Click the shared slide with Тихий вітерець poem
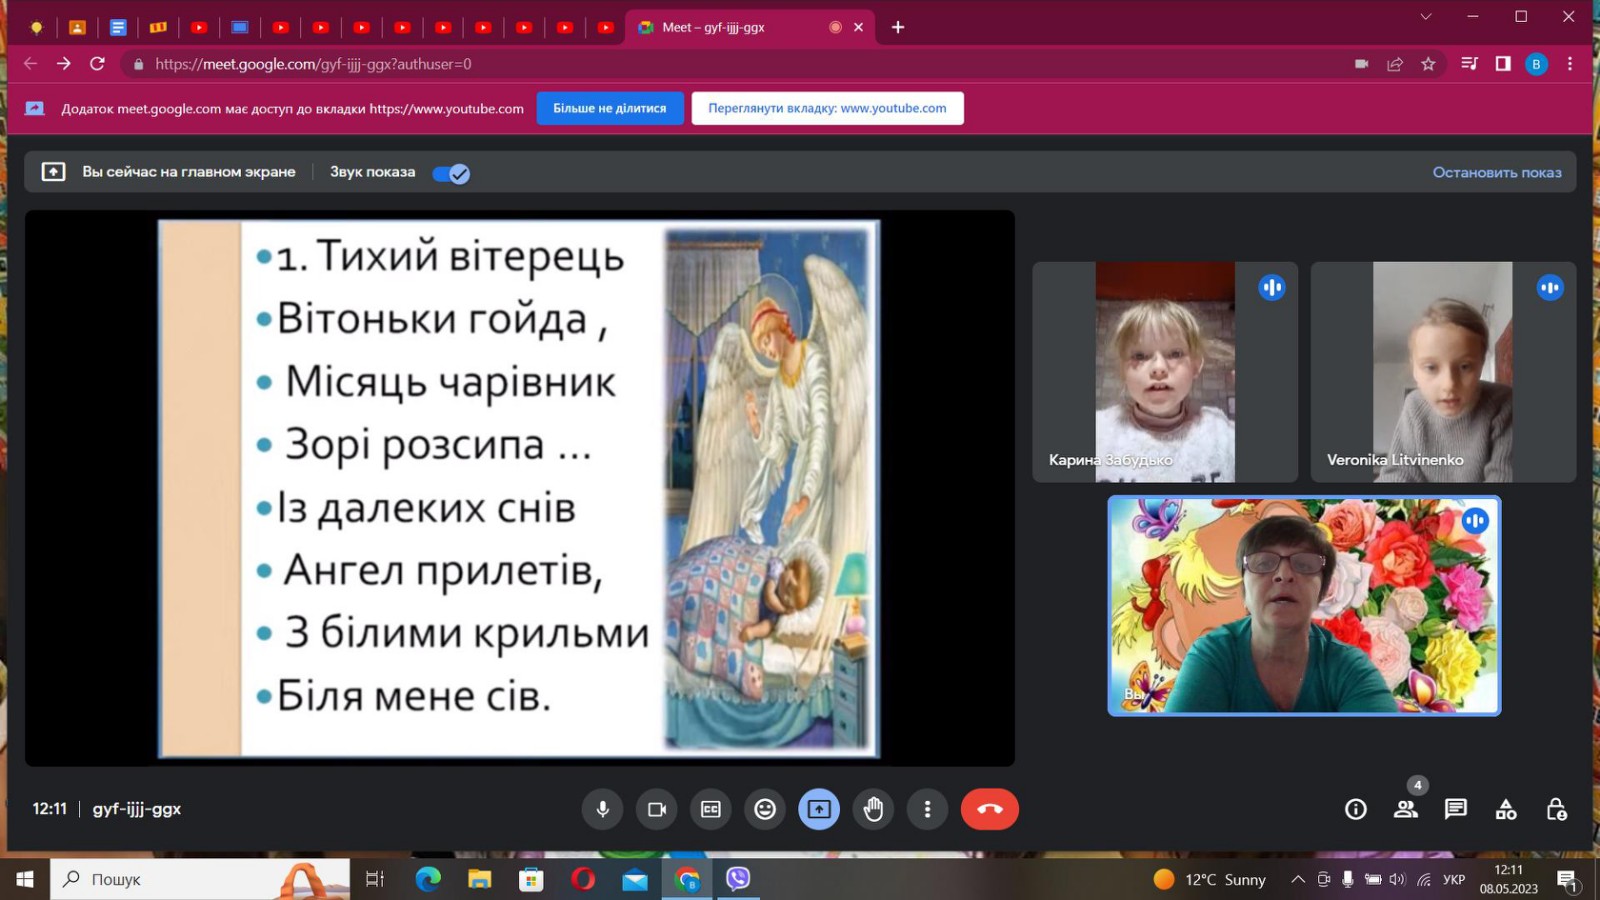The height and width of the screenshot is (900, 1600). tap(519, 488)
